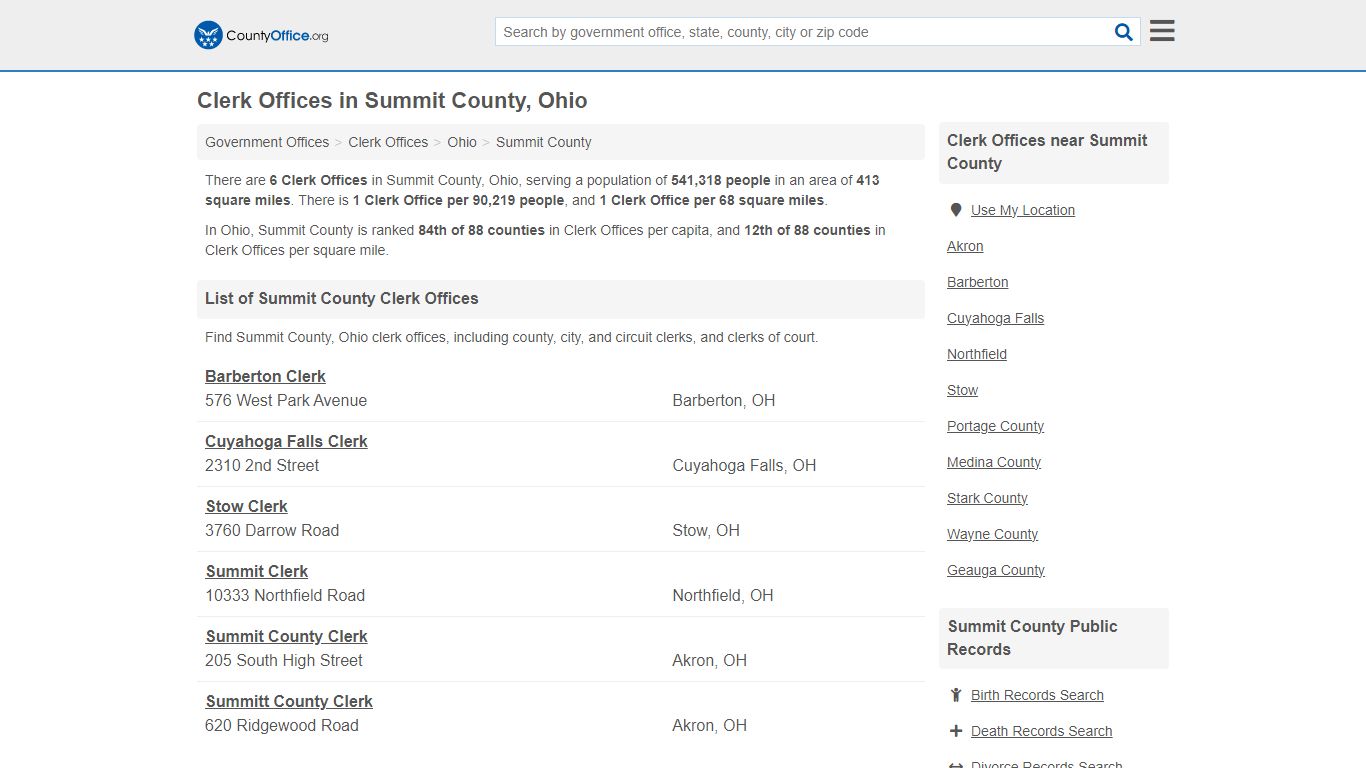This screenshot has height=768, width=1366.
Task: Click address 205 South High Street
Action: 284,660
